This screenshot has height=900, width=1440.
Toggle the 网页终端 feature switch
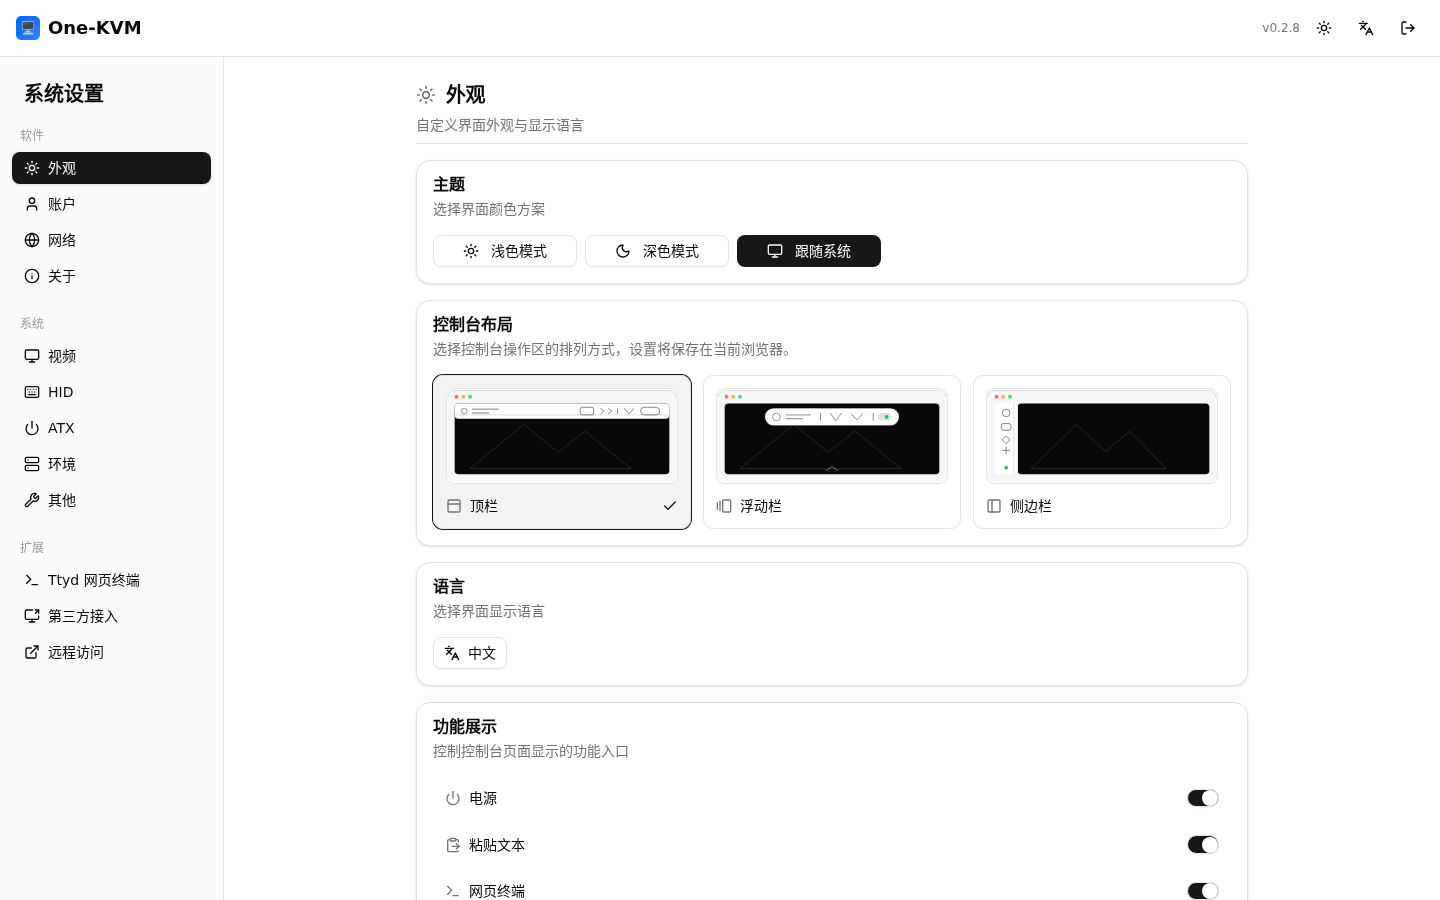point(1203,891)
